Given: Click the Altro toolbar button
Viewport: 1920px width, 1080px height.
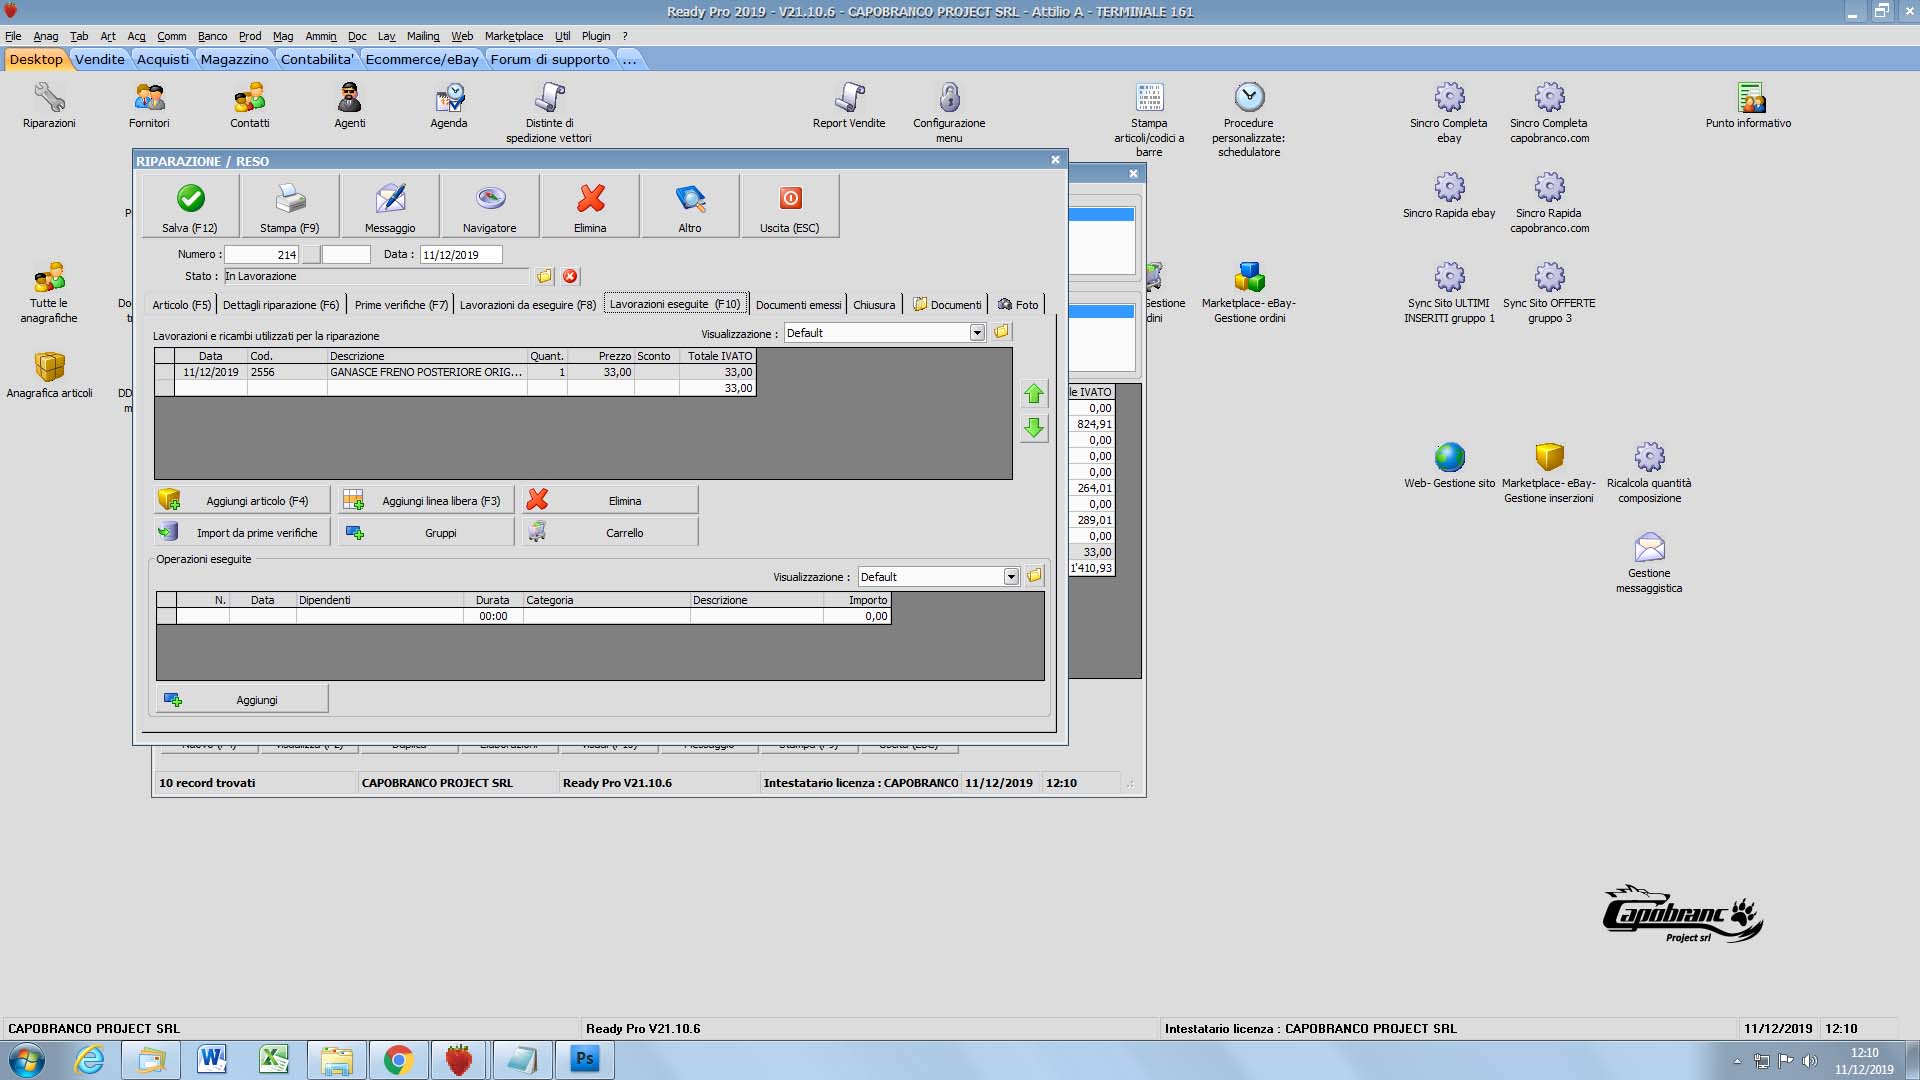Looking at the screenshot, I should (x=690, y=206).
